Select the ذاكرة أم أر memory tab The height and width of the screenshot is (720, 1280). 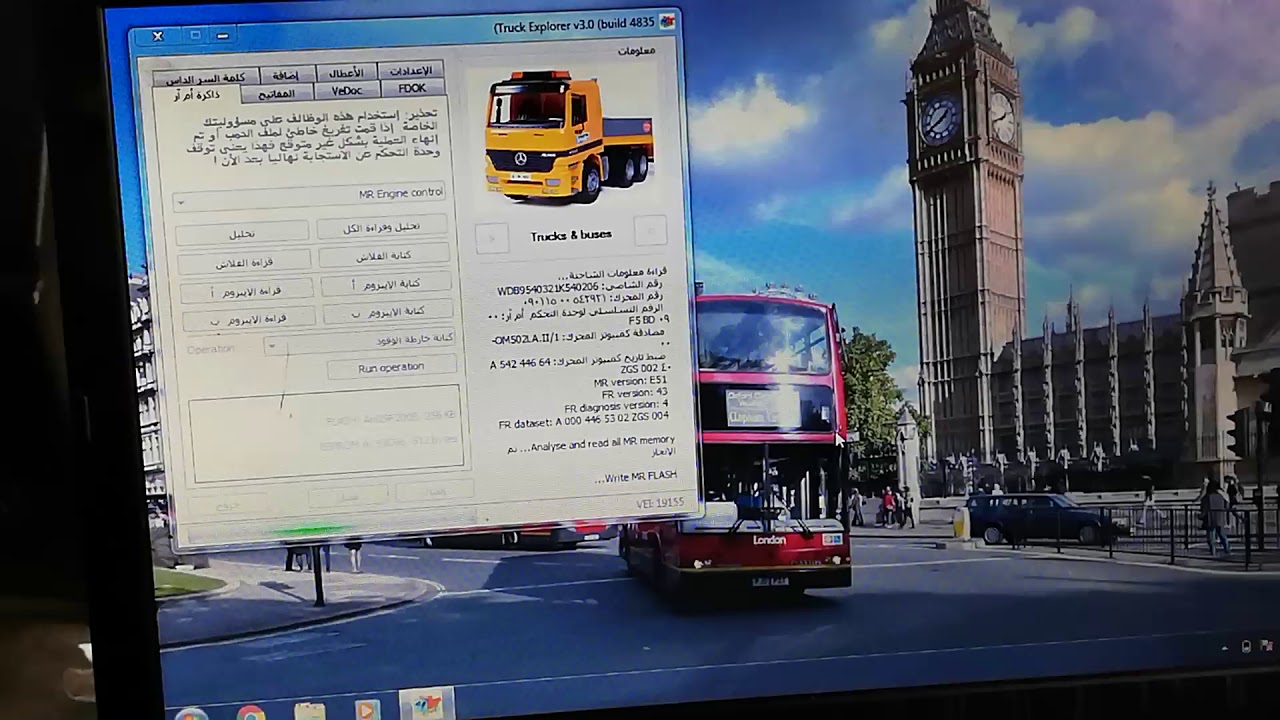click(197, 95)
